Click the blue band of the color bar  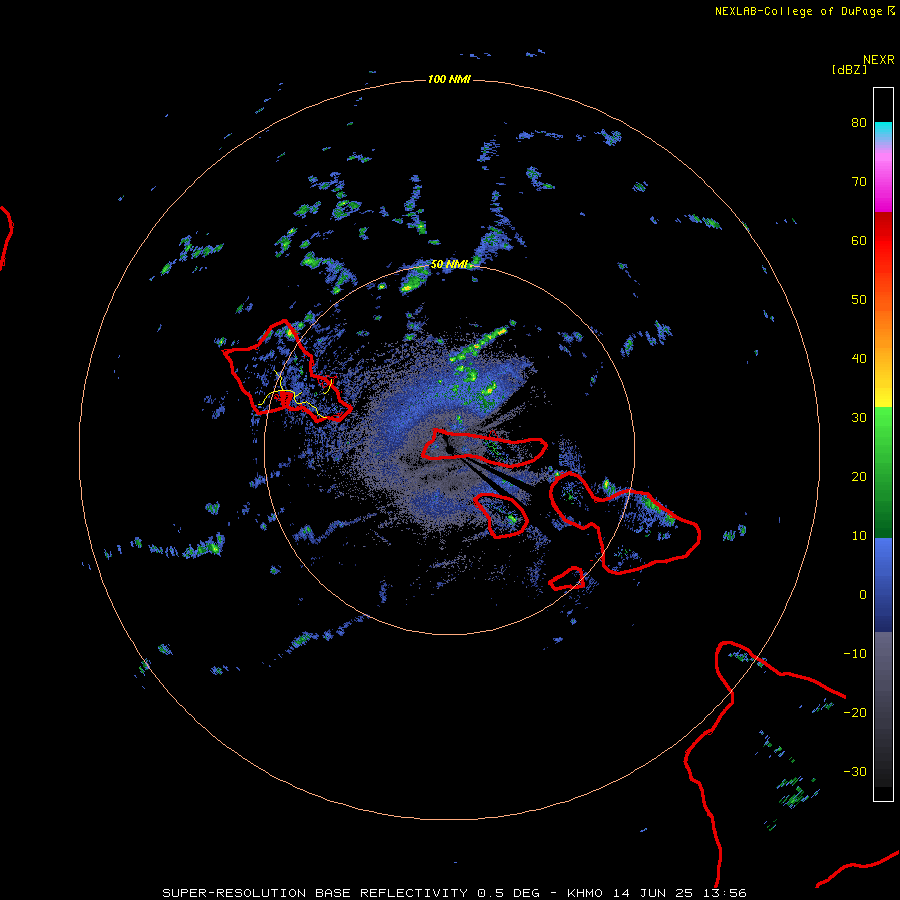(883, 584)
